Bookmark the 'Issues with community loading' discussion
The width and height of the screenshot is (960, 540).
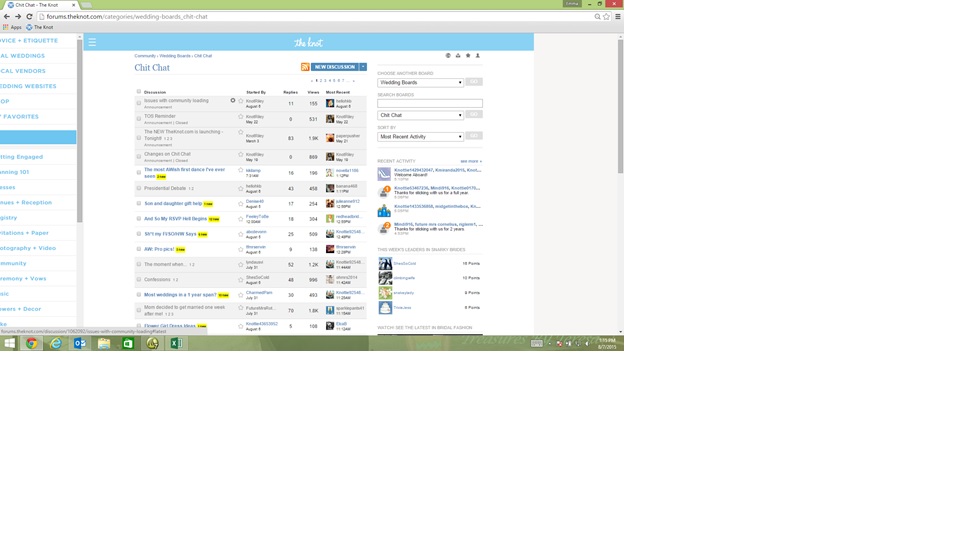tap(241, 101)
